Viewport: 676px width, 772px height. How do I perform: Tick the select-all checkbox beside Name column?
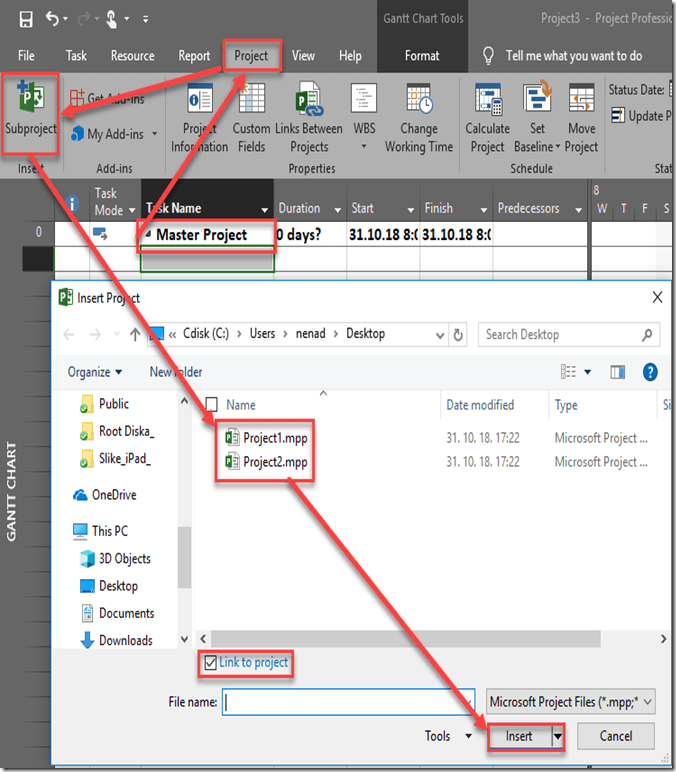210,405
